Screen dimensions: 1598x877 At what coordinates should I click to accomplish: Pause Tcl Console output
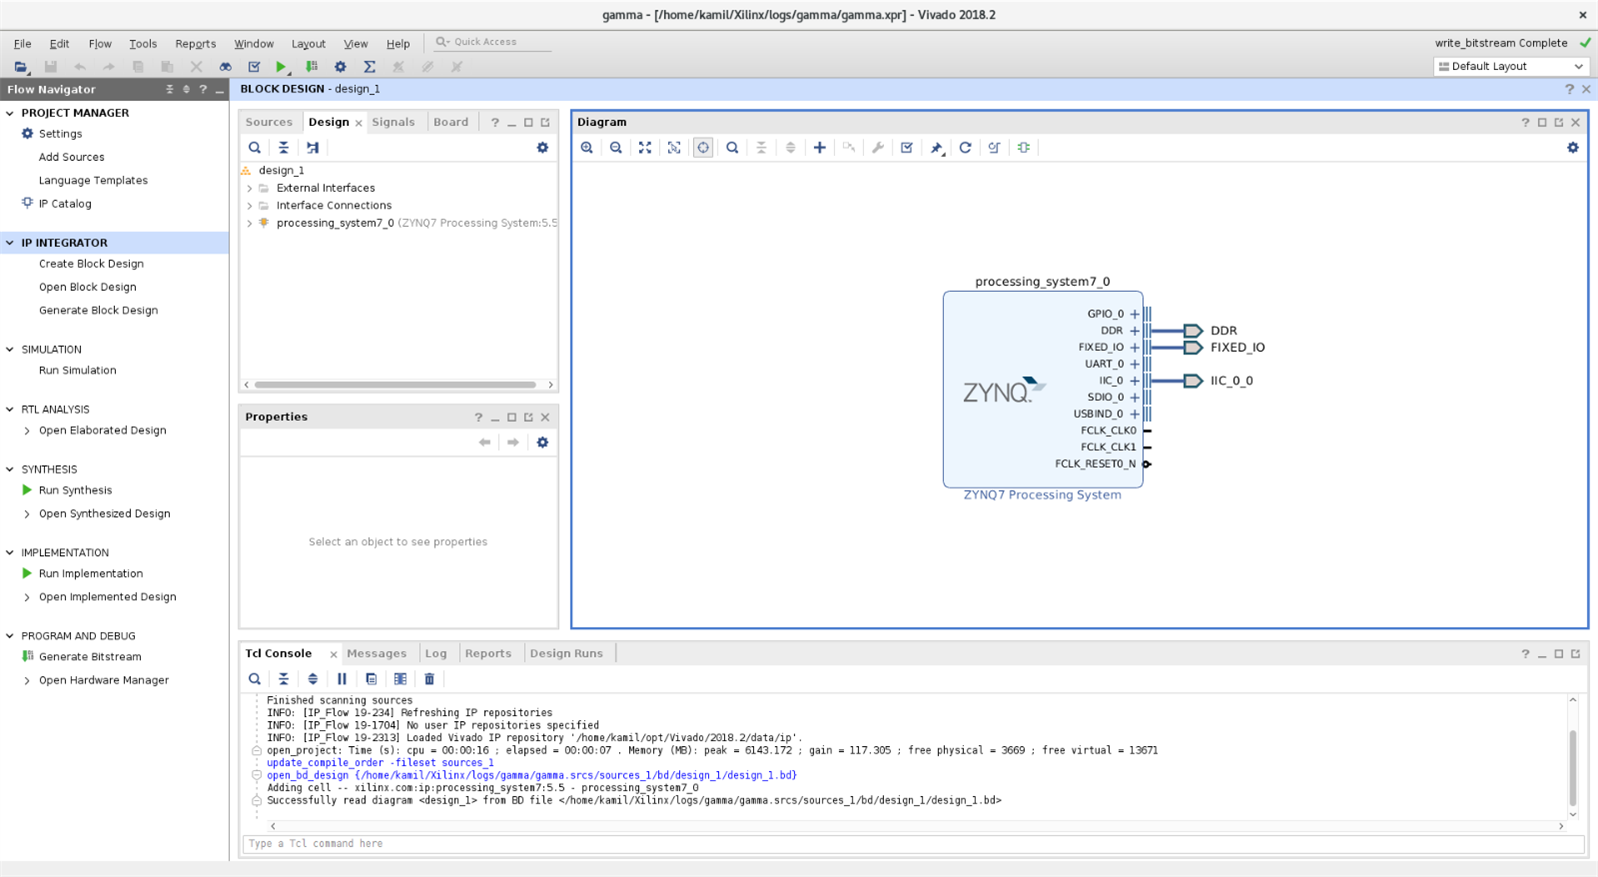tap(342, 679)
